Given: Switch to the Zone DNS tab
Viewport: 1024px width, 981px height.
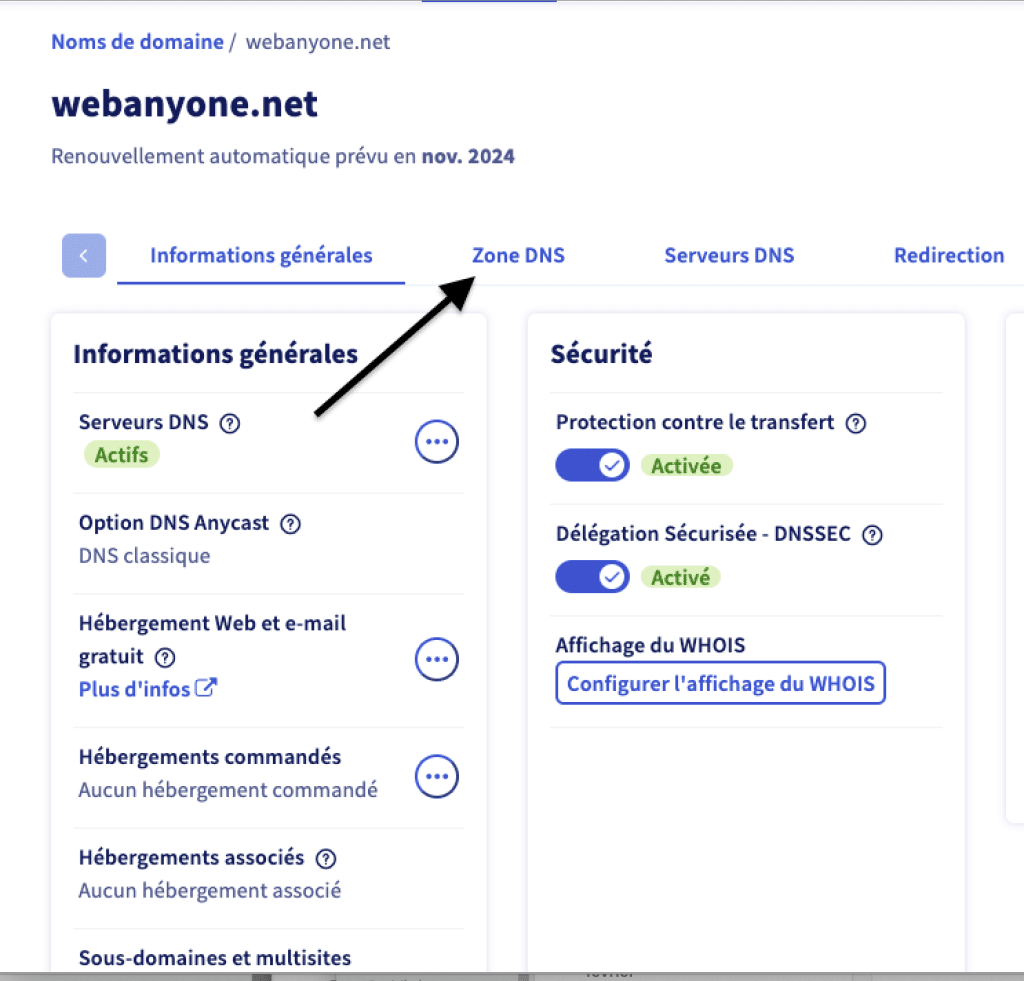Looking at the screenshot, I should (x=518, y=256).
